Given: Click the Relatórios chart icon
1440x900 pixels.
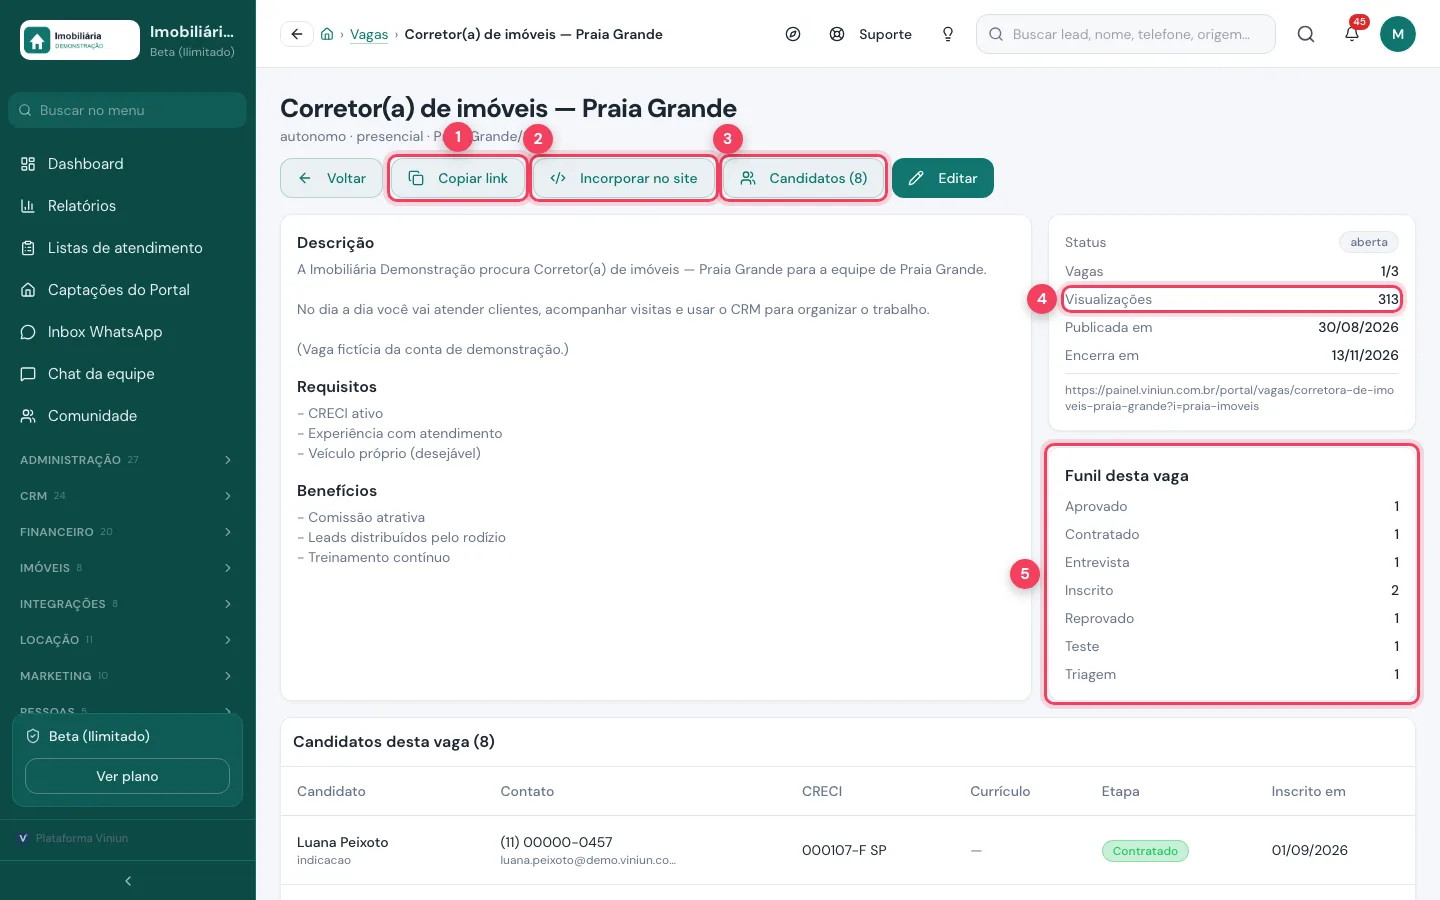Looking at the screenshot, I should tap(28, 206).
